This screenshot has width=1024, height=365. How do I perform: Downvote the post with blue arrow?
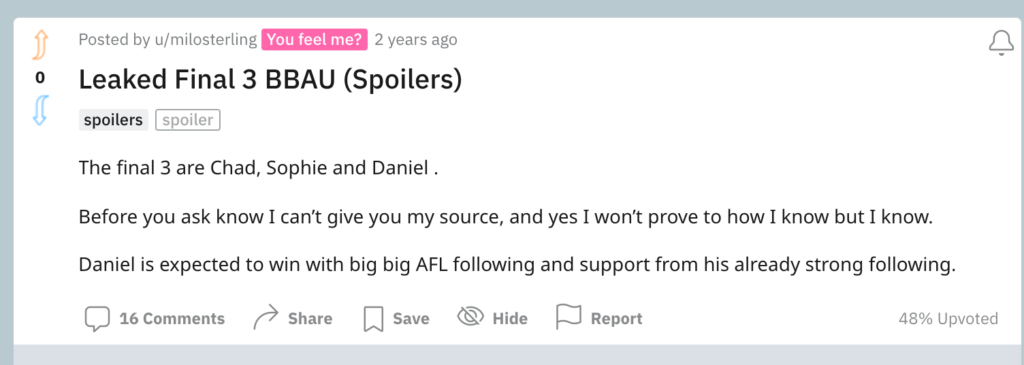point(40,110)
